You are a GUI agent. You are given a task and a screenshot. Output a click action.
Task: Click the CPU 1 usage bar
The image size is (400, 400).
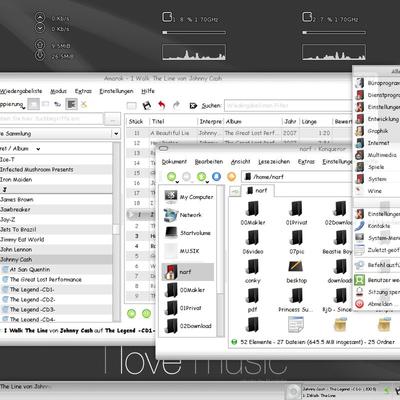pos(194,33)
